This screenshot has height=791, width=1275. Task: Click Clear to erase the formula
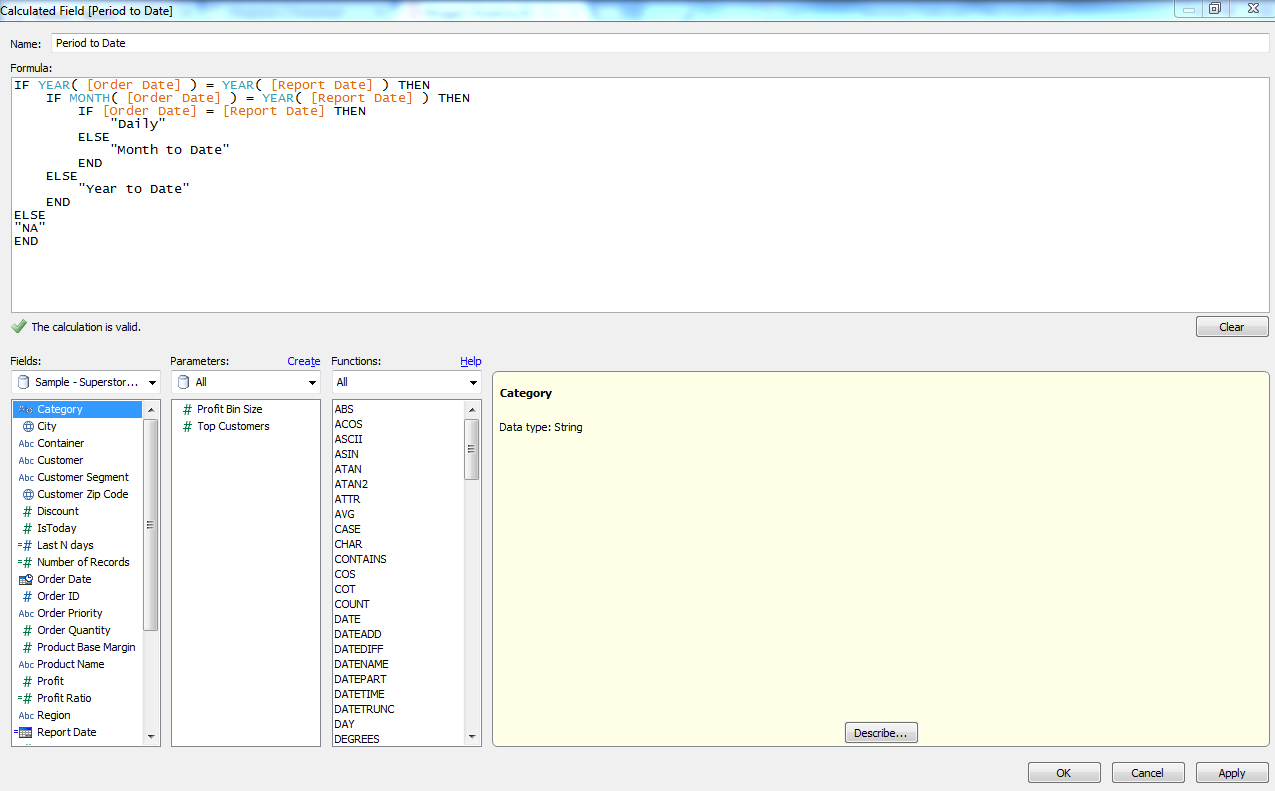(1232, 326)
